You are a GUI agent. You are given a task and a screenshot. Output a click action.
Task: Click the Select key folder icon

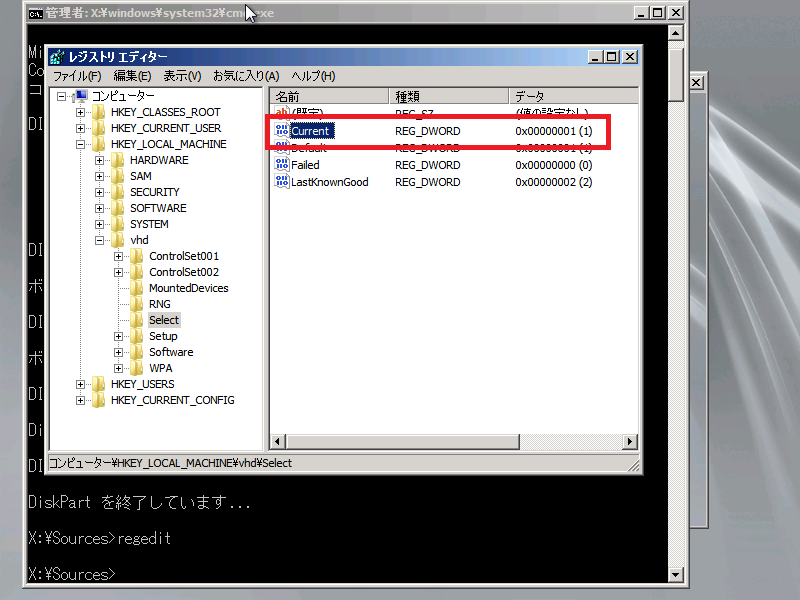137,320
